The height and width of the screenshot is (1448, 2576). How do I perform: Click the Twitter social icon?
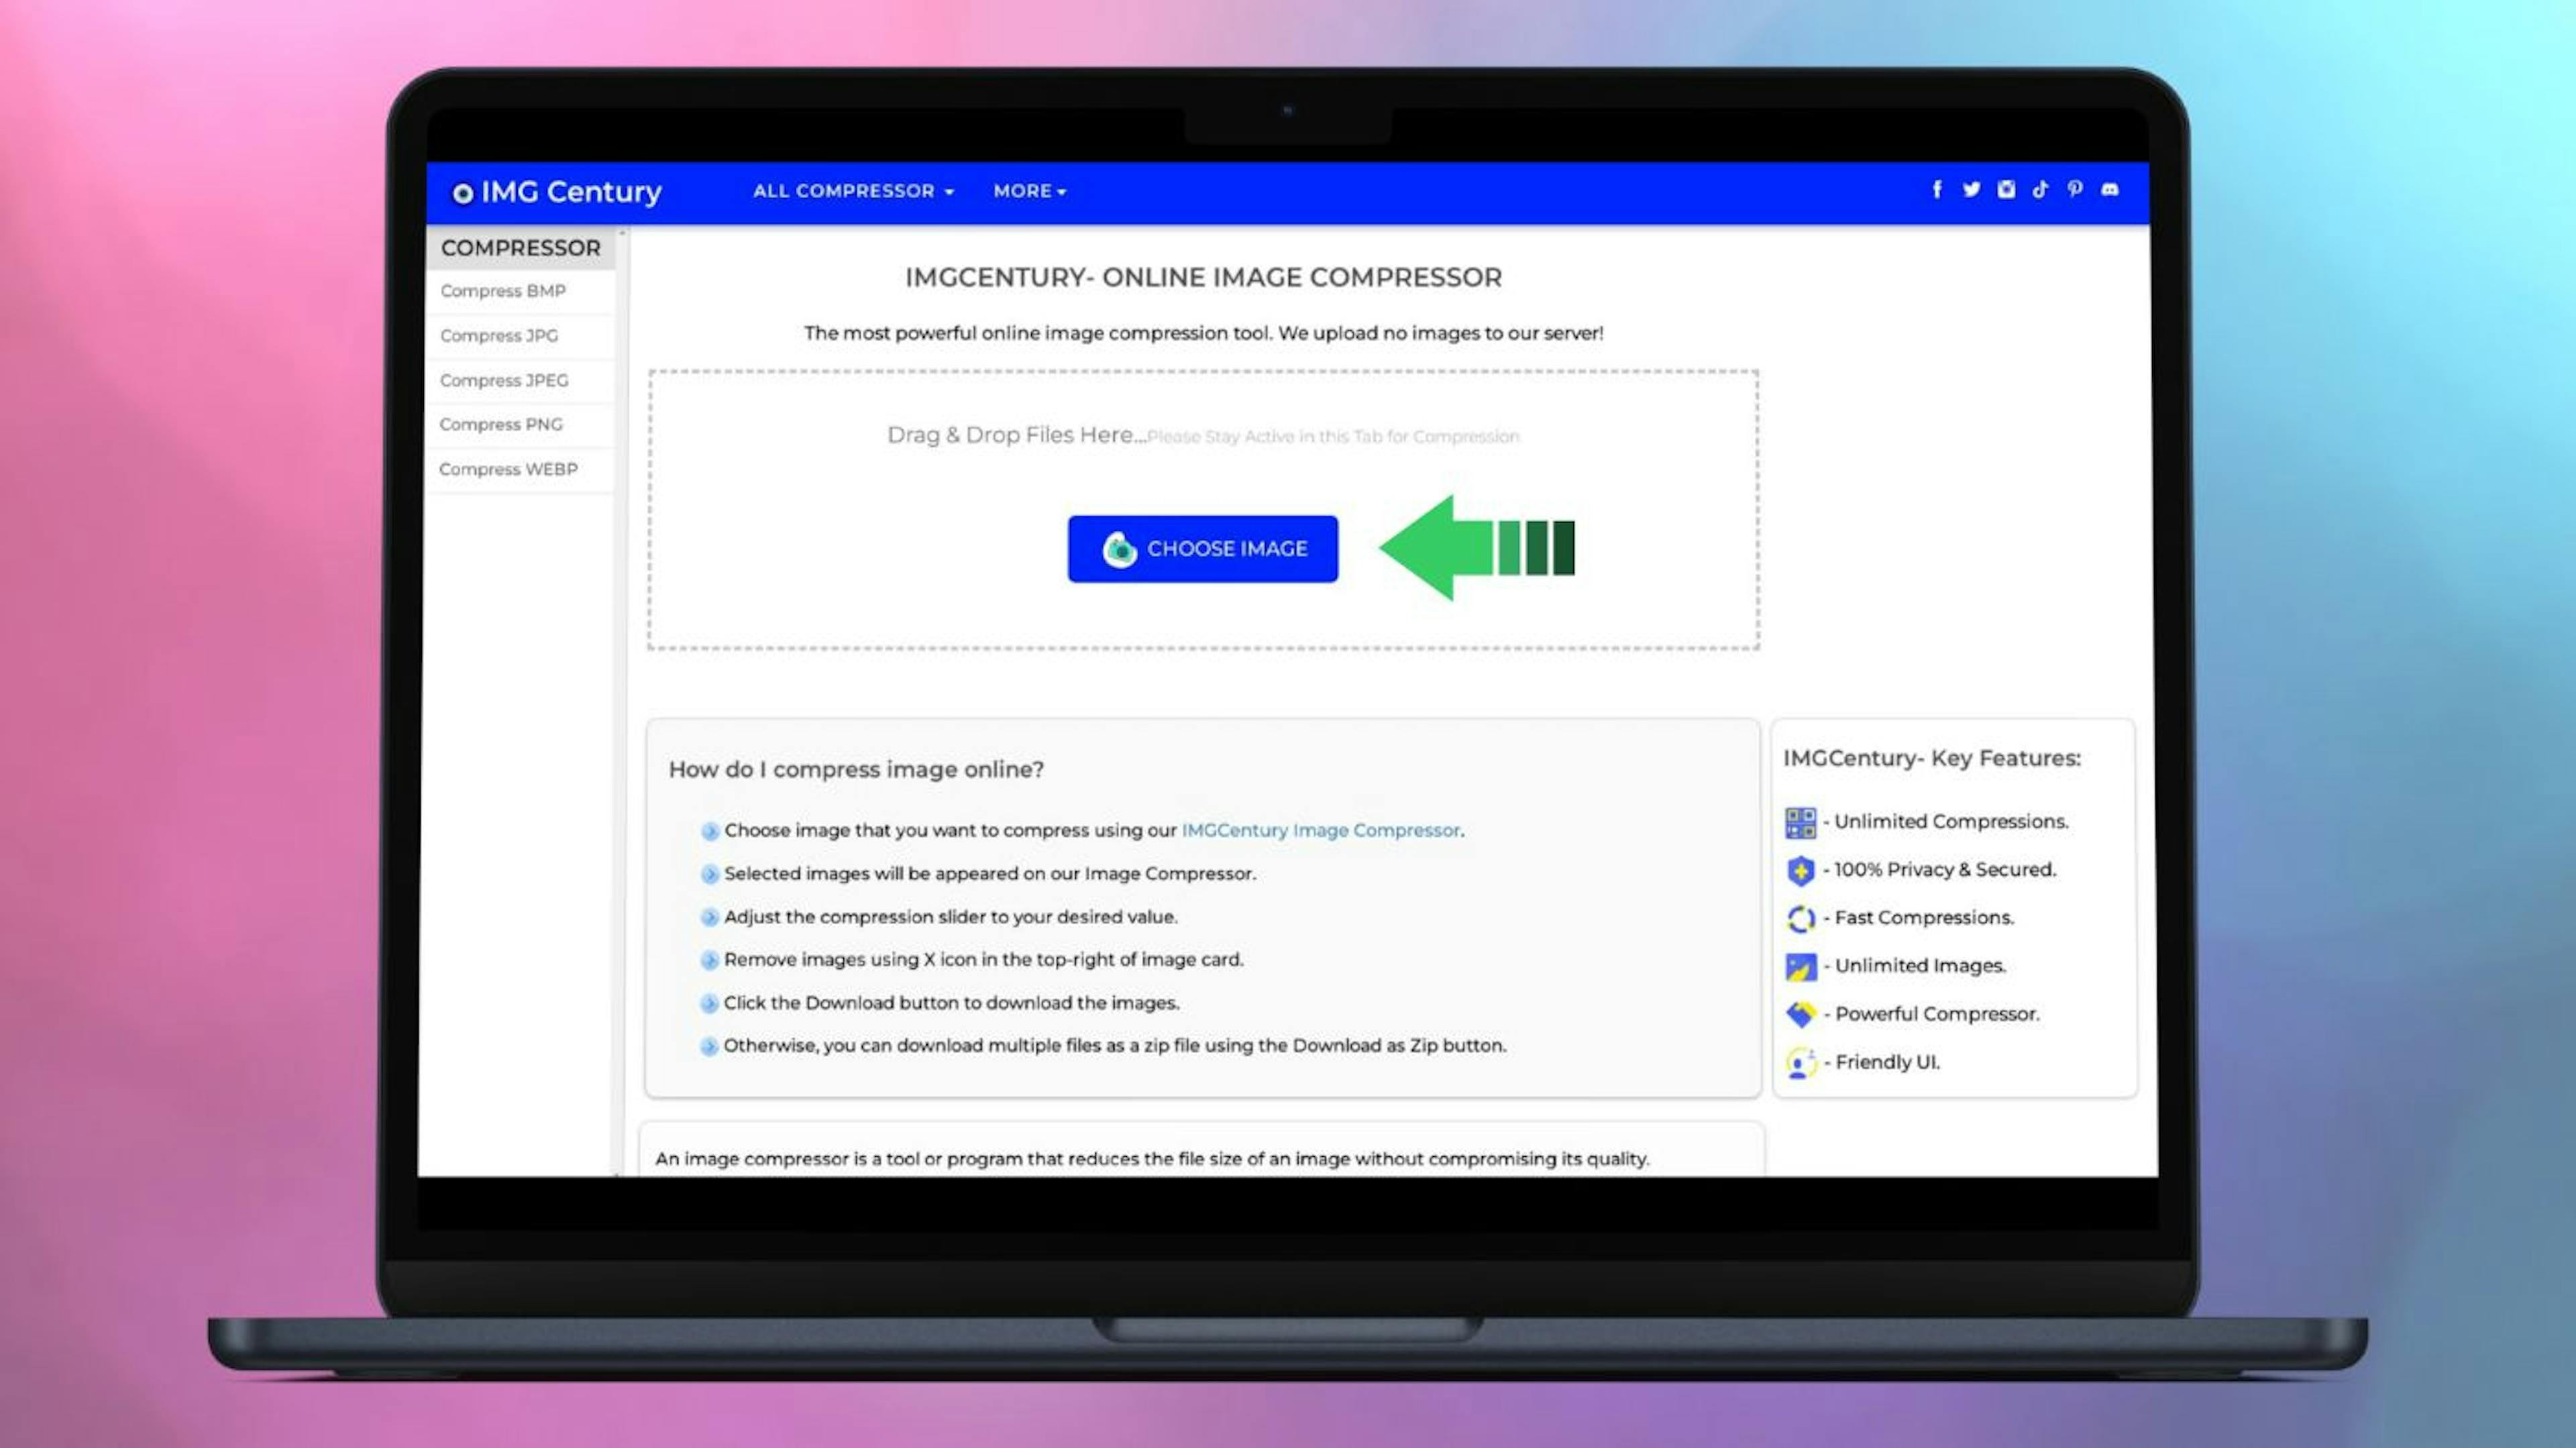1971,189
